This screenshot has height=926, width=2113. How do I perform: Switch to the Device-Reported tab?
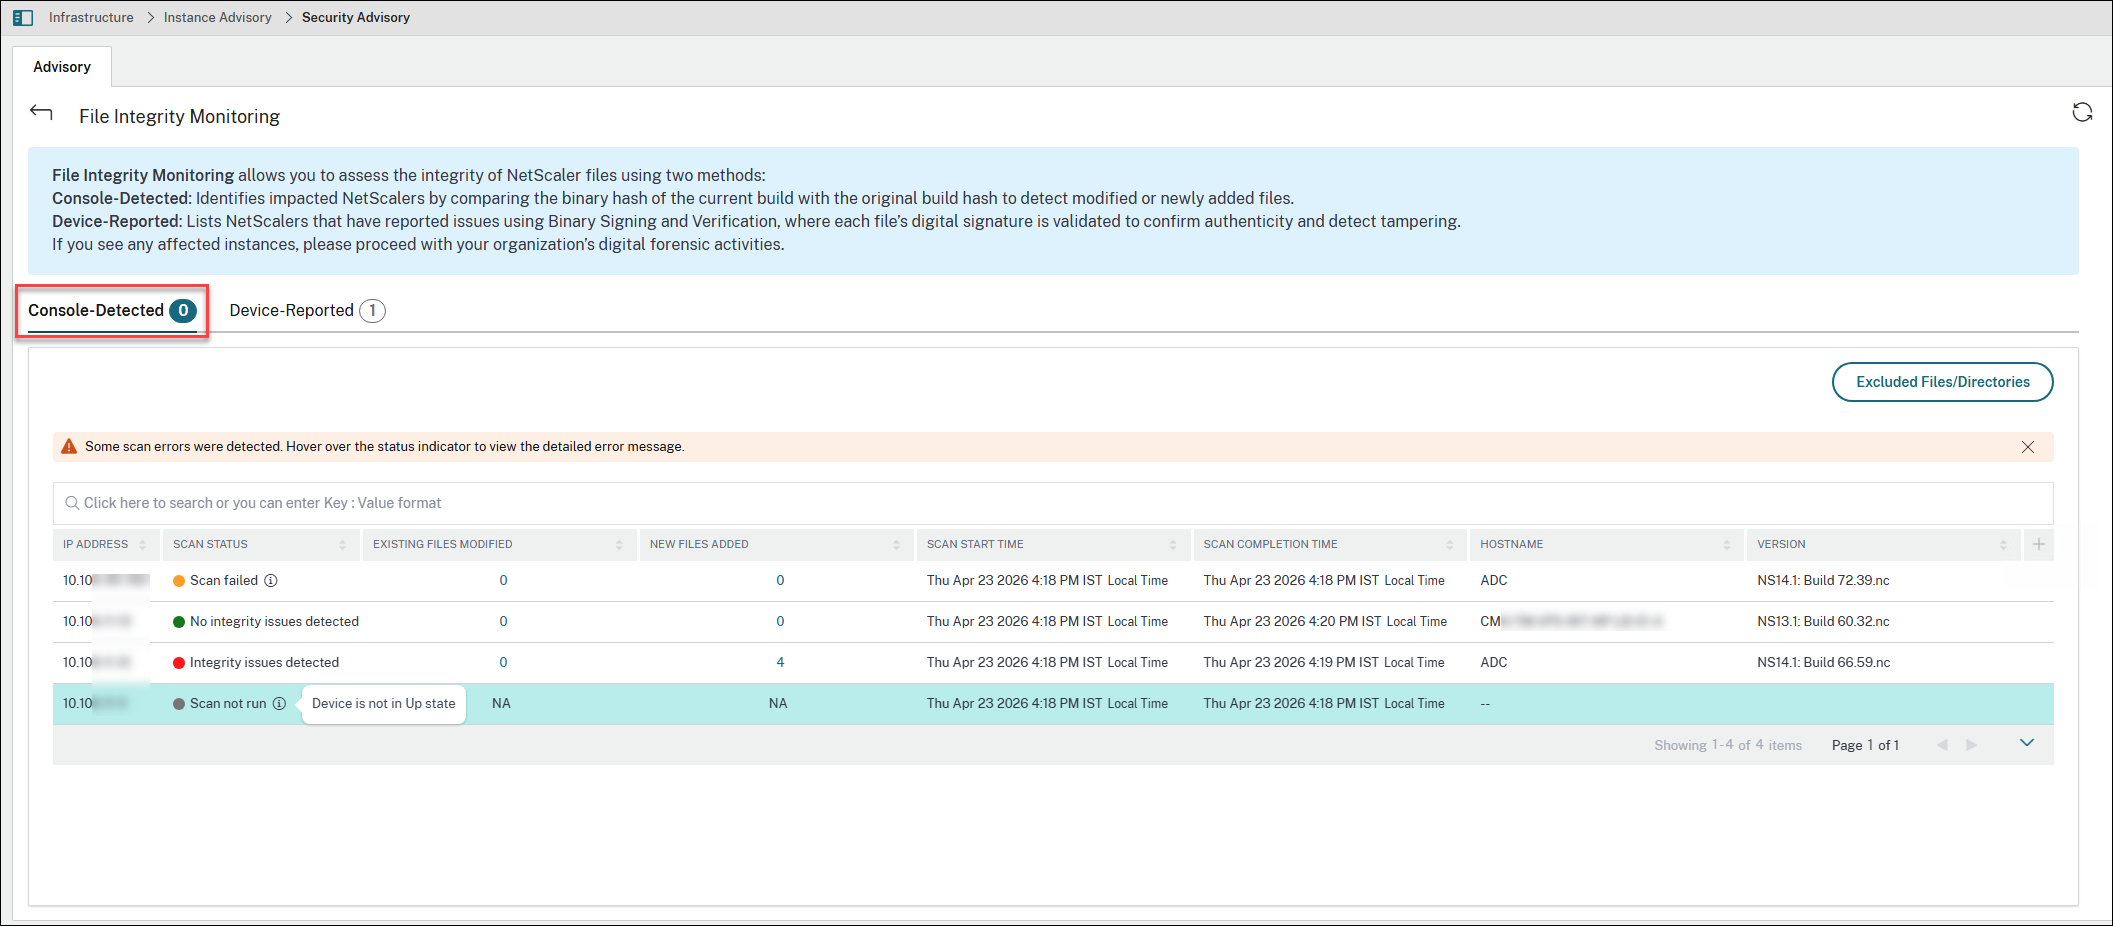tap(306, 311)
